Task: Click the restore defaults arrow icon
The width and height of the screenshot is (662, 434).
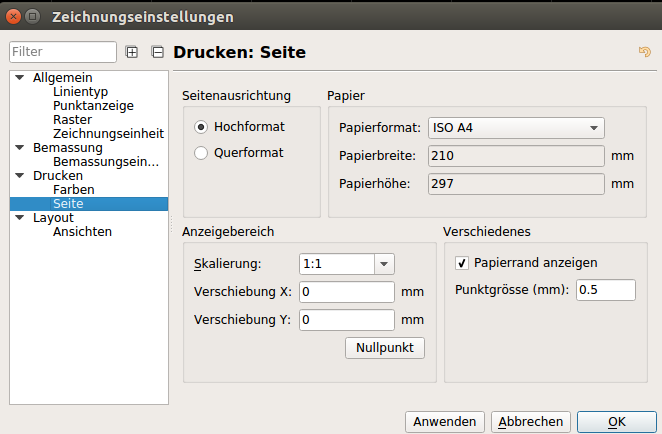Action: [644, 52]
